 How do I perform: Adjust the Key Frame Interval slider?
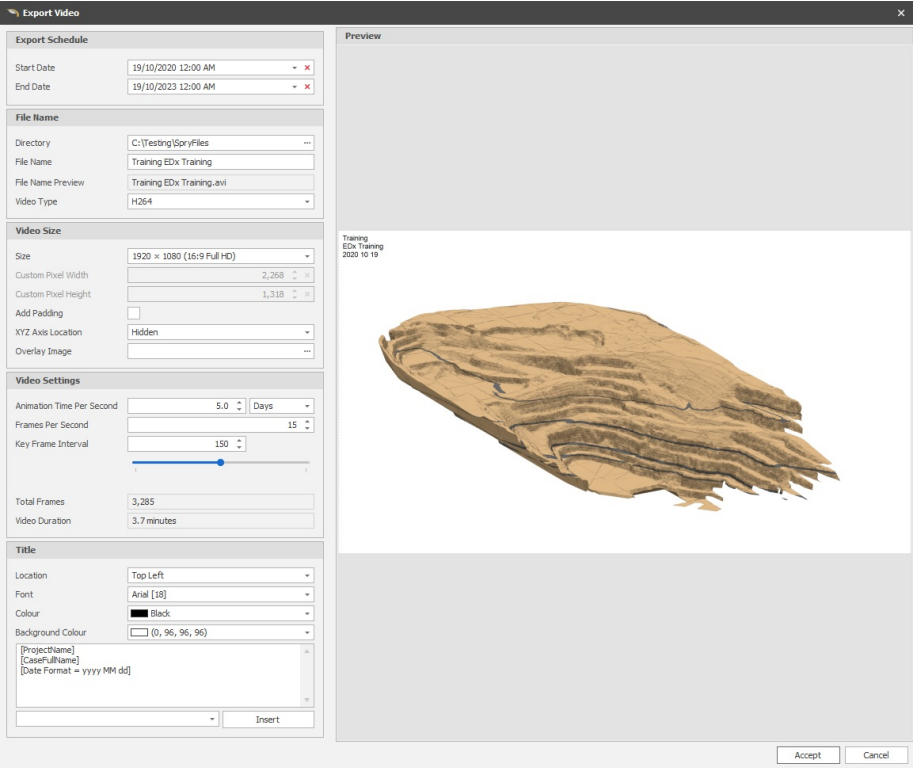(x=221, y=463)
